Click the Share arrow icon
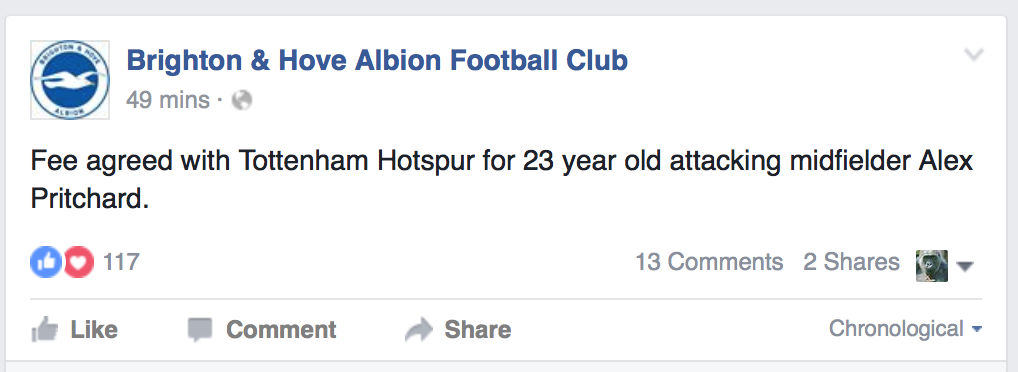 419,329
